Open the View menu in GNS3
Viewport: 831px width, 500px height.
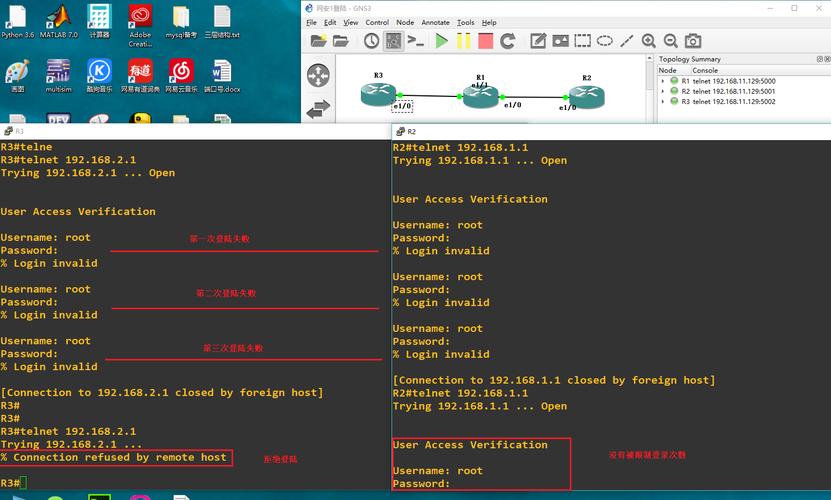coord(350,22)
